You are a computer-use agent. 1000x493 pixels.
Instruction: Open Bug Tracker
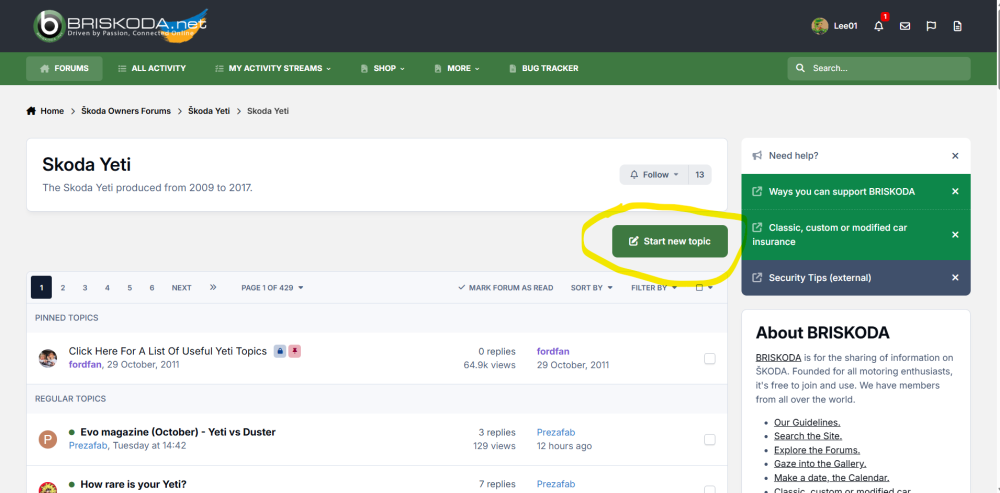pyautogui.click(x=544, y=68)
